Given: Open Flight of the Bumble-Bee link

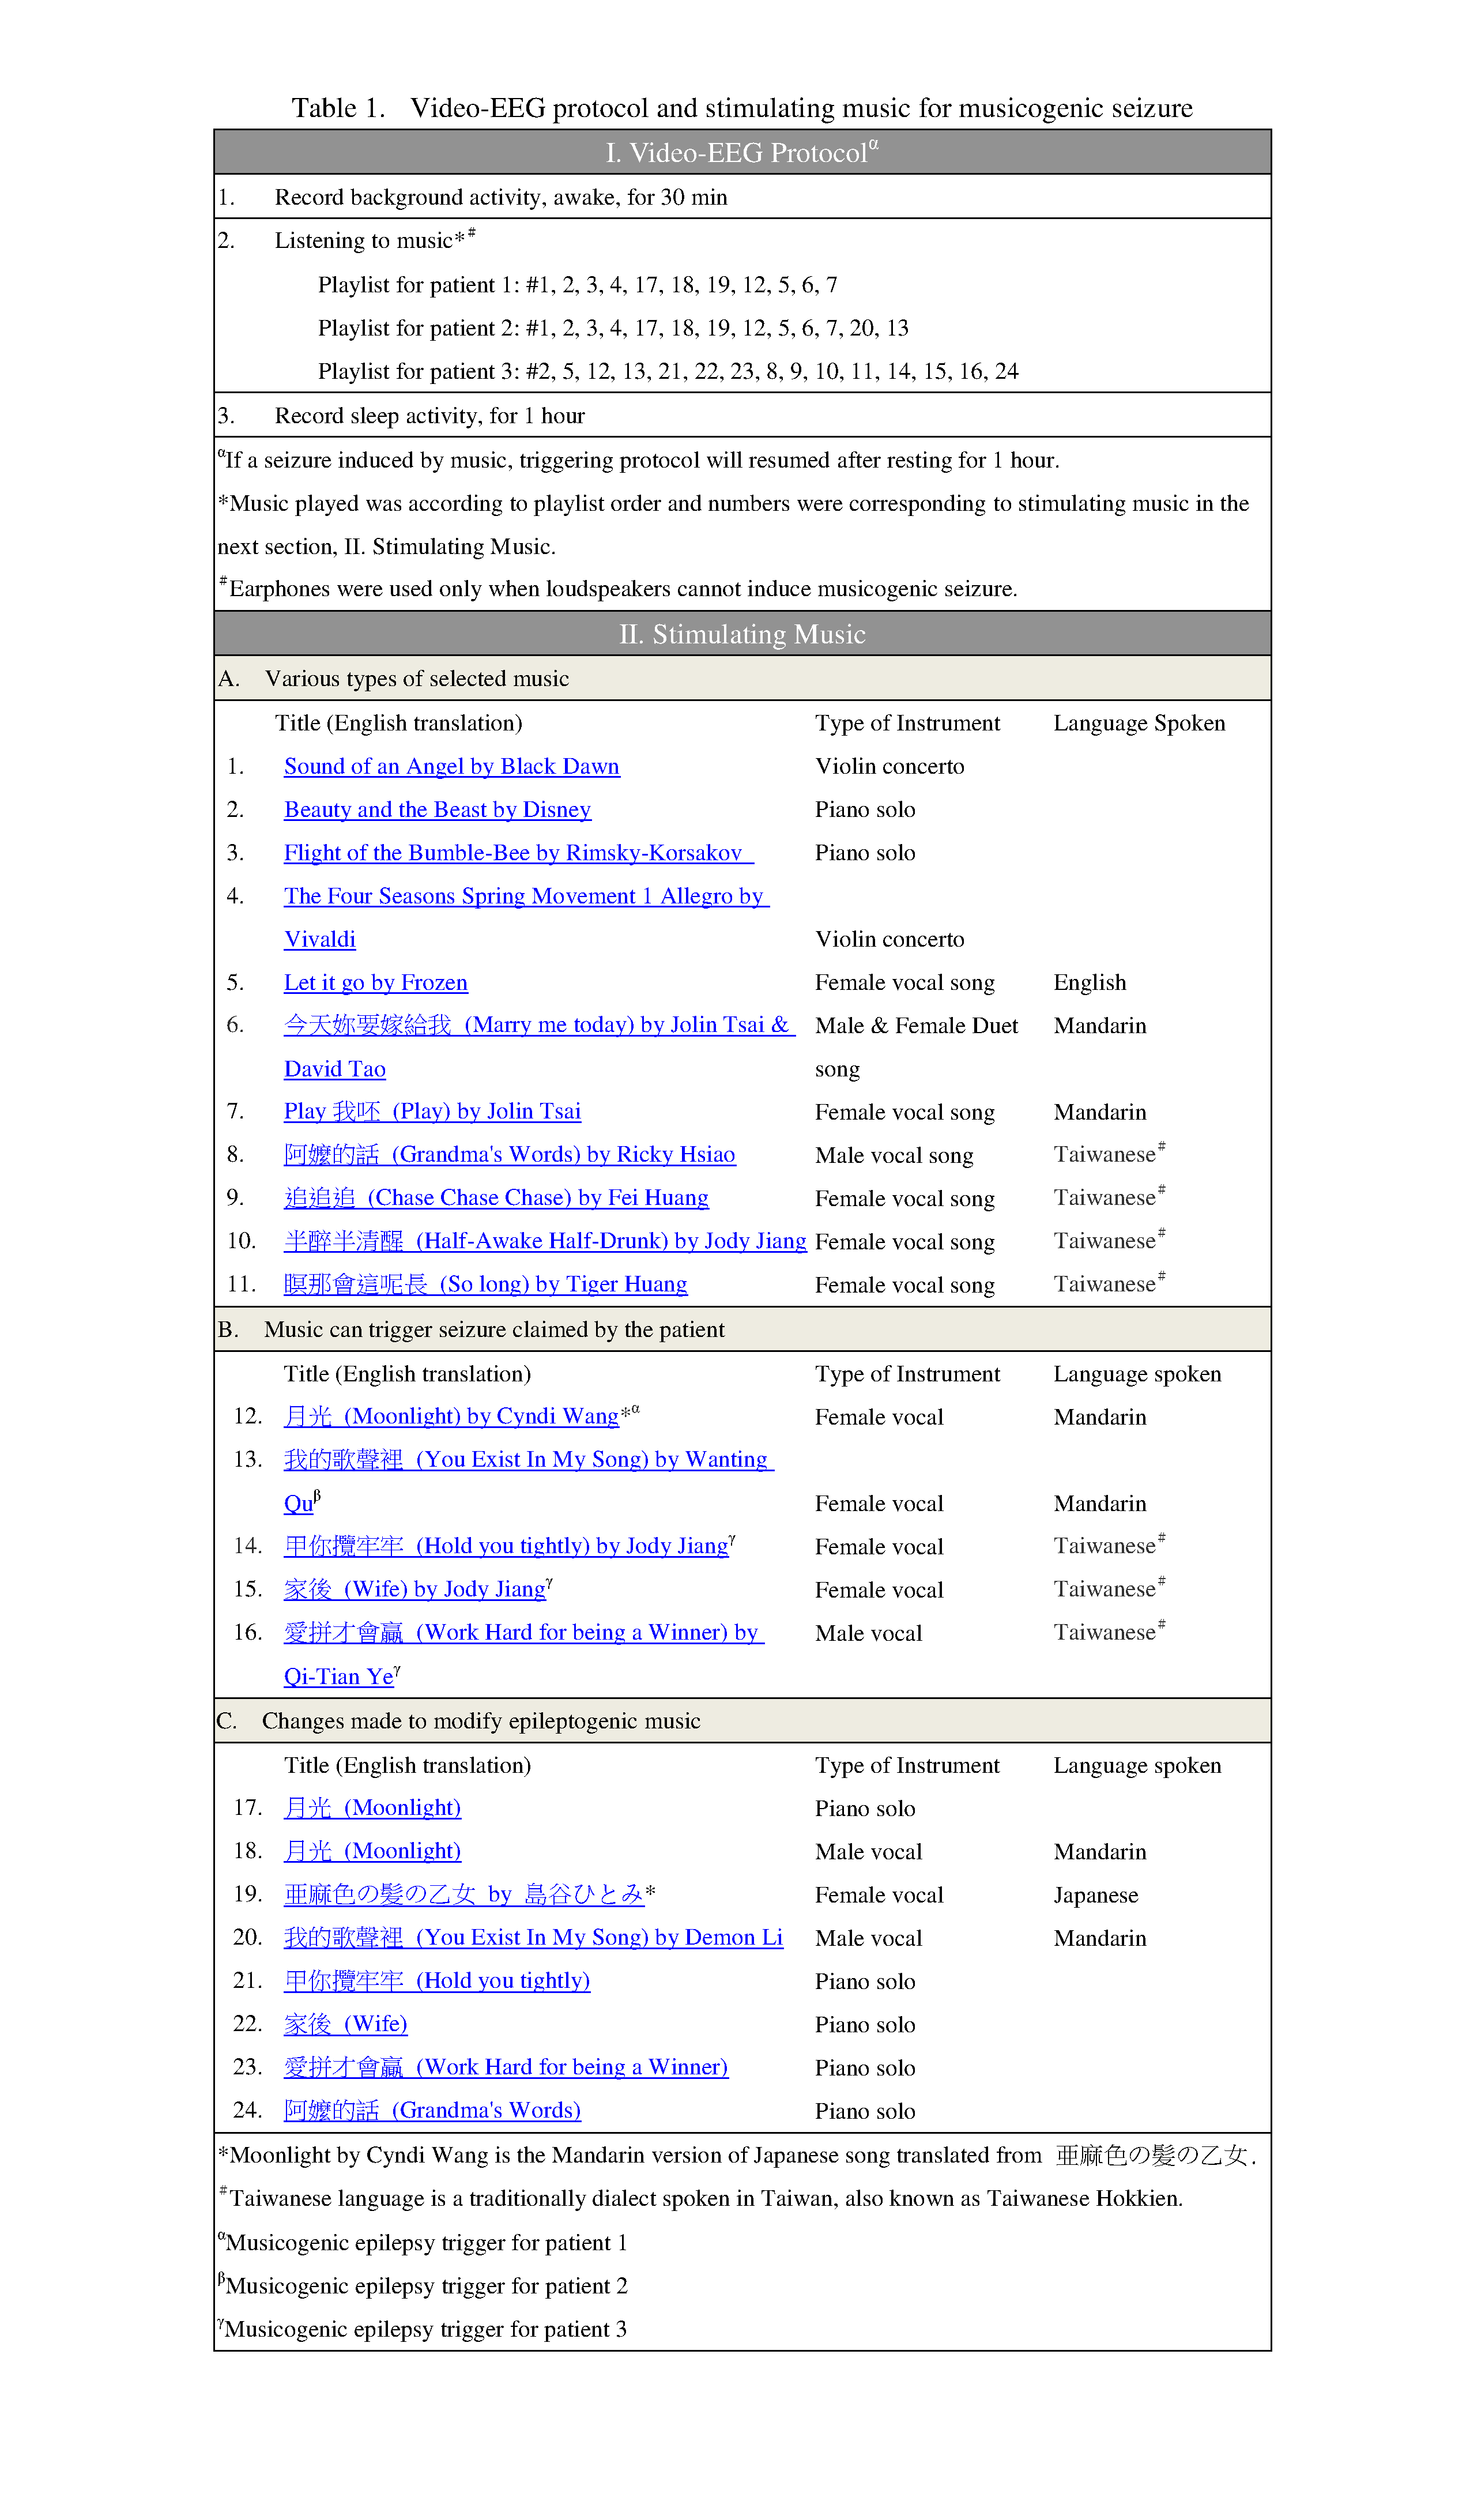Looking at the screenshot, I should [x=513, y=852].
